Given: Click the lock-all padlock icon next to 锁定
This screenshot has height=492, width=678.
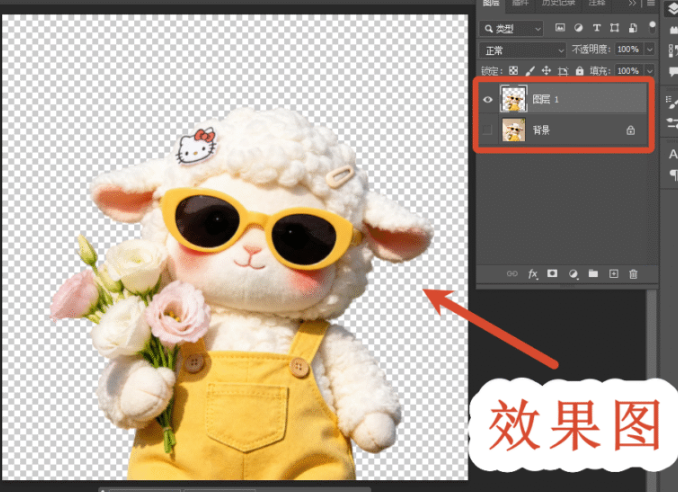Looking at the screenshot, I should [580, 70].
